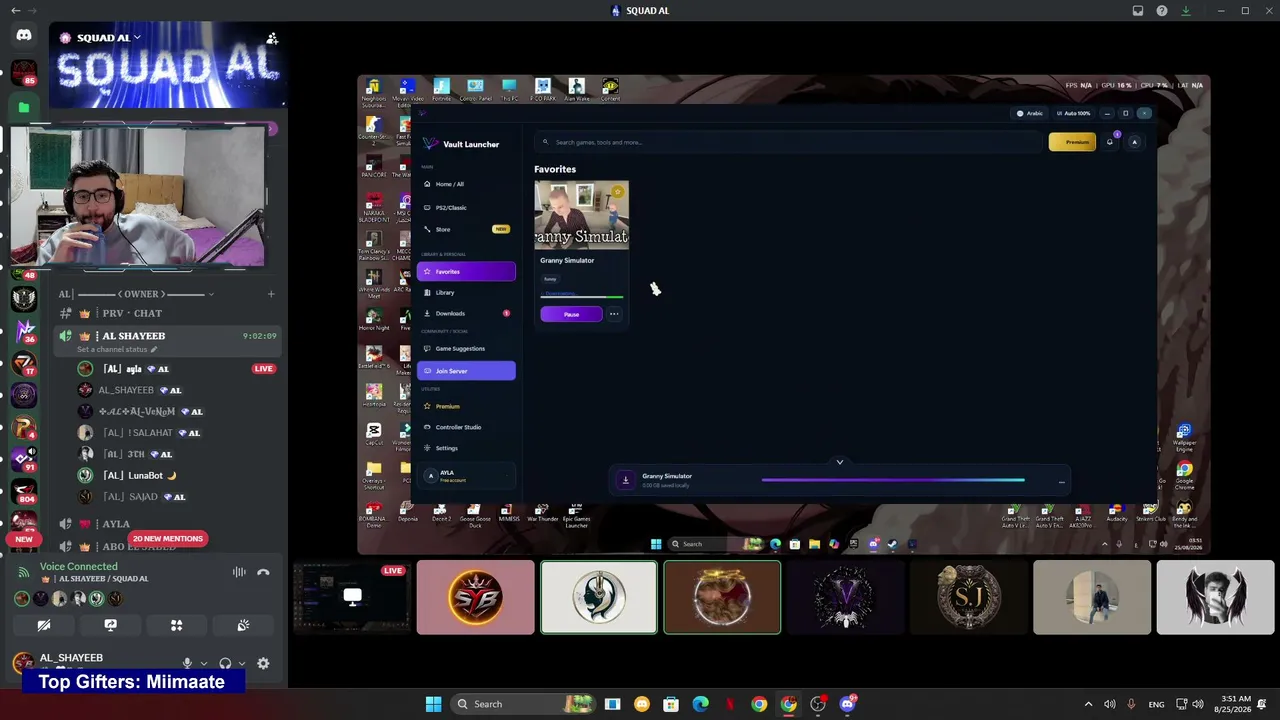1280x720 pixels.
Task: Select Favorites in Vault Launcher sidebar
Action: [x=466, y=271]
